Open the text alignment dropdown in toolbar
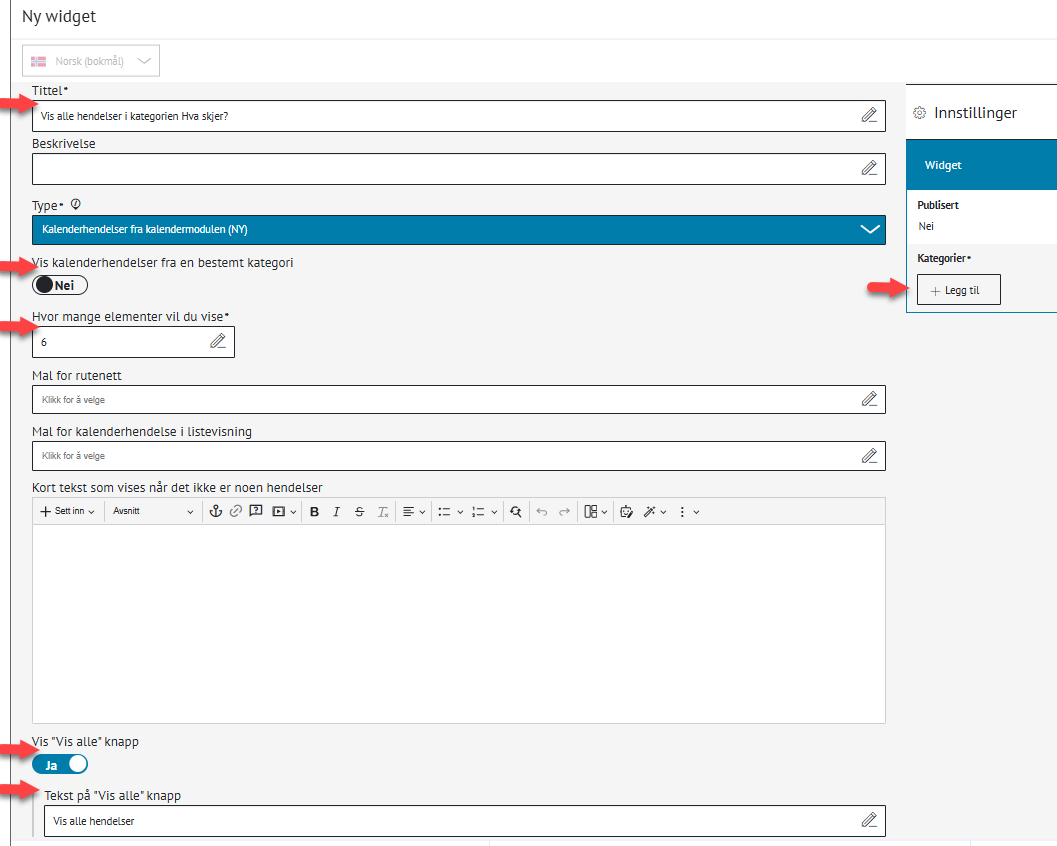This screenshot has height=846, width=1057. click(x=414, y=511)
